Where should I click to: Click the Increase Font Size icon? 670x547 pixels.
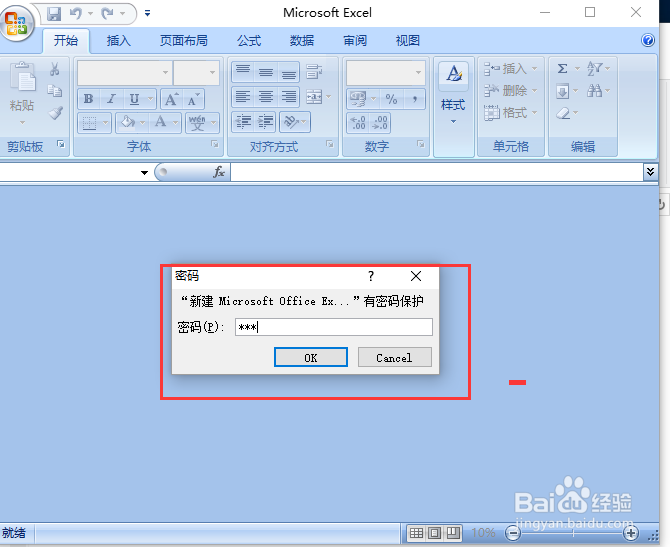(171, 100)
